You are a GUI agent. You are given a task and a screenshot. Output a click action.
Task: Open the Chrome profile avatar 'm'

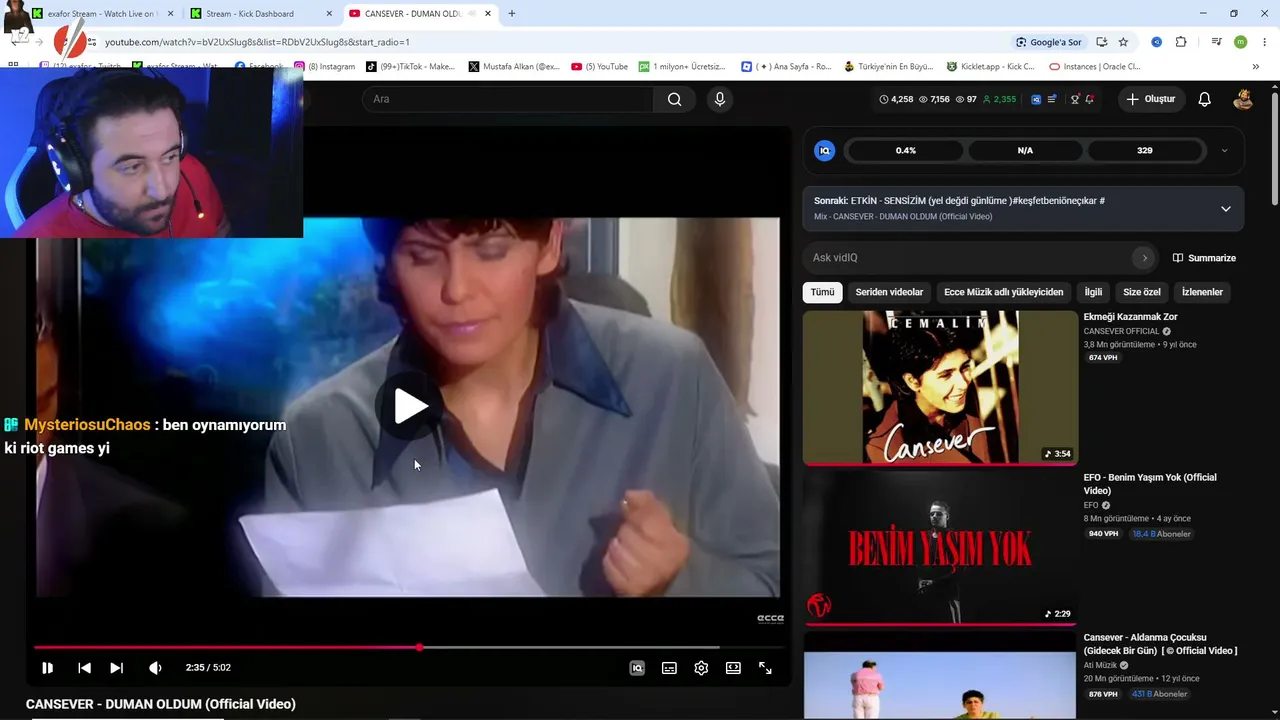(1240, 42)
